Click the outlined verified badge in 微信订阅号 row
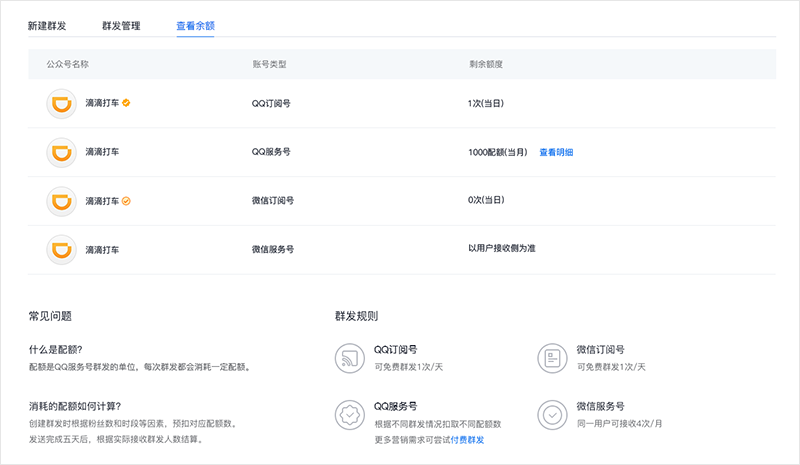 pos(126,201)
